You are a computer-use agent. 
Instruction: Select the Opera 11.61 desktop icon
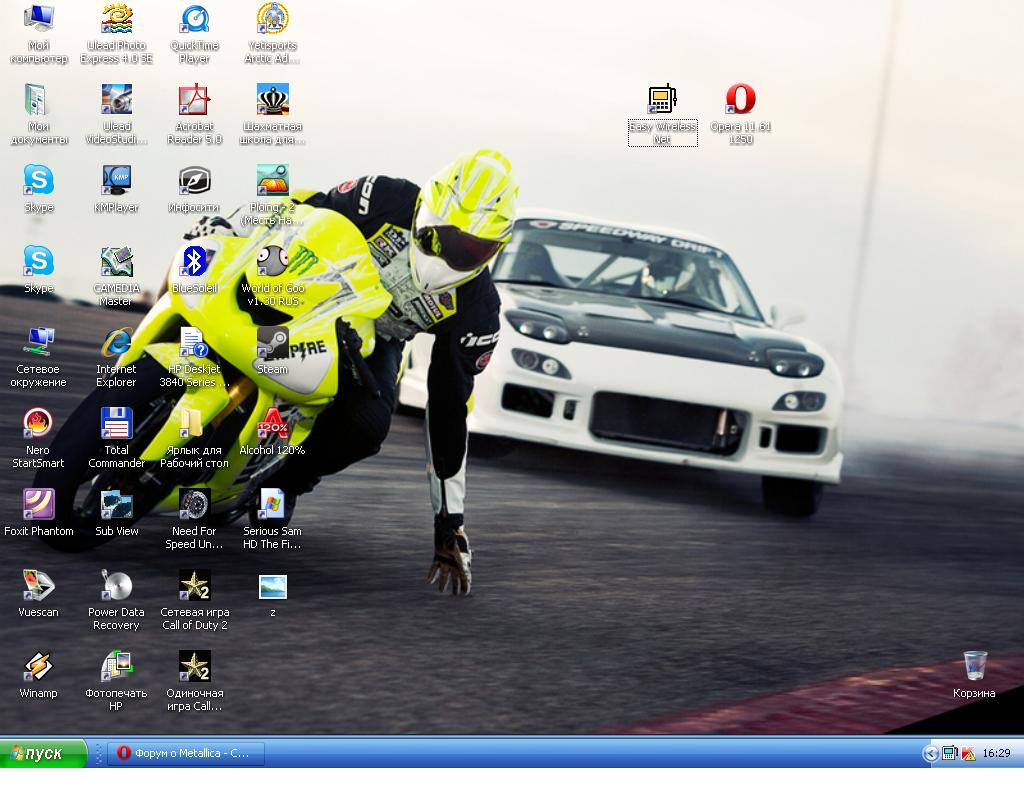[x=740, y=100]
